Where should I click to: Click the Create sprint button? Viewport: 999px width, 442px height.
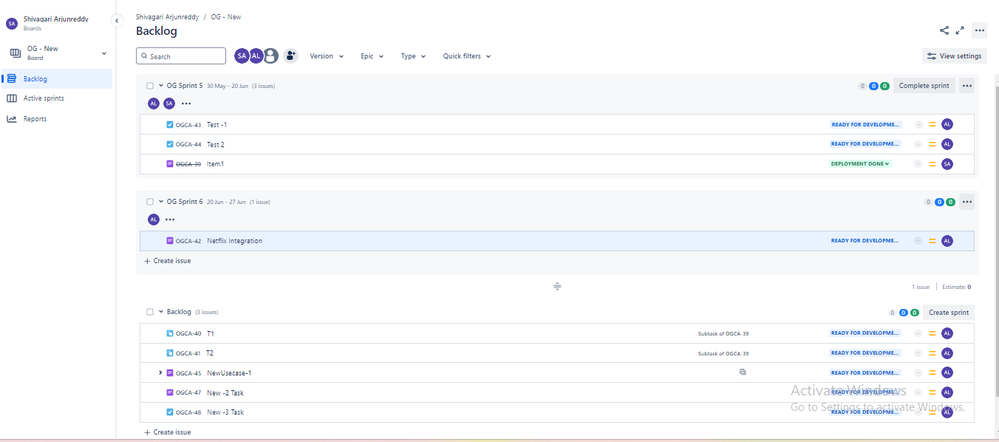pos(949,313)
